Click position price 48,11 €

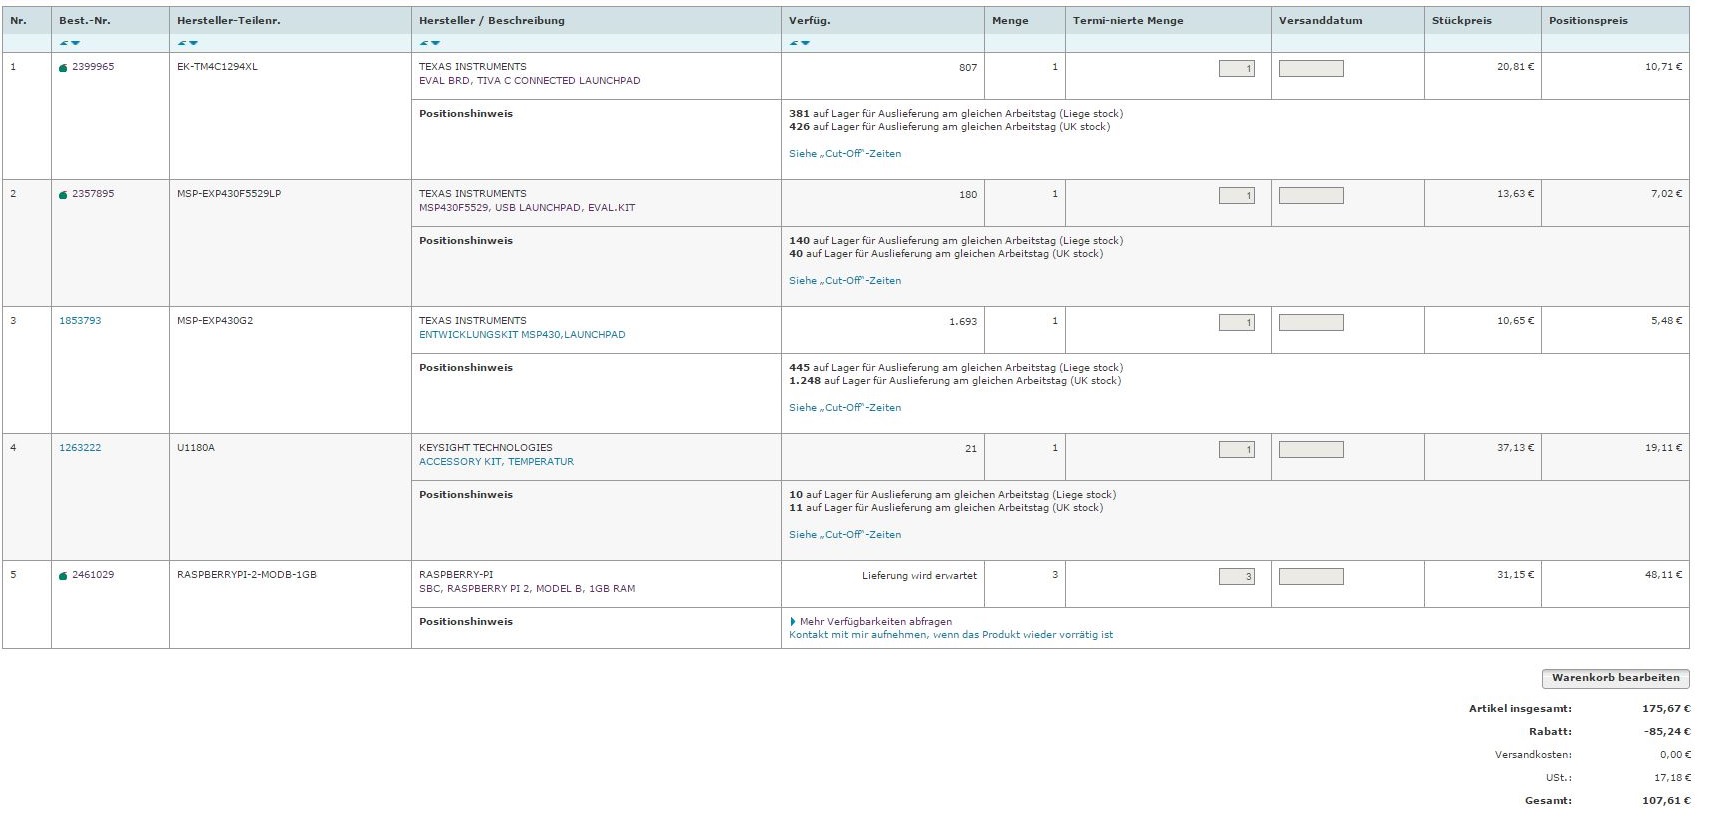pos(1663,575)
